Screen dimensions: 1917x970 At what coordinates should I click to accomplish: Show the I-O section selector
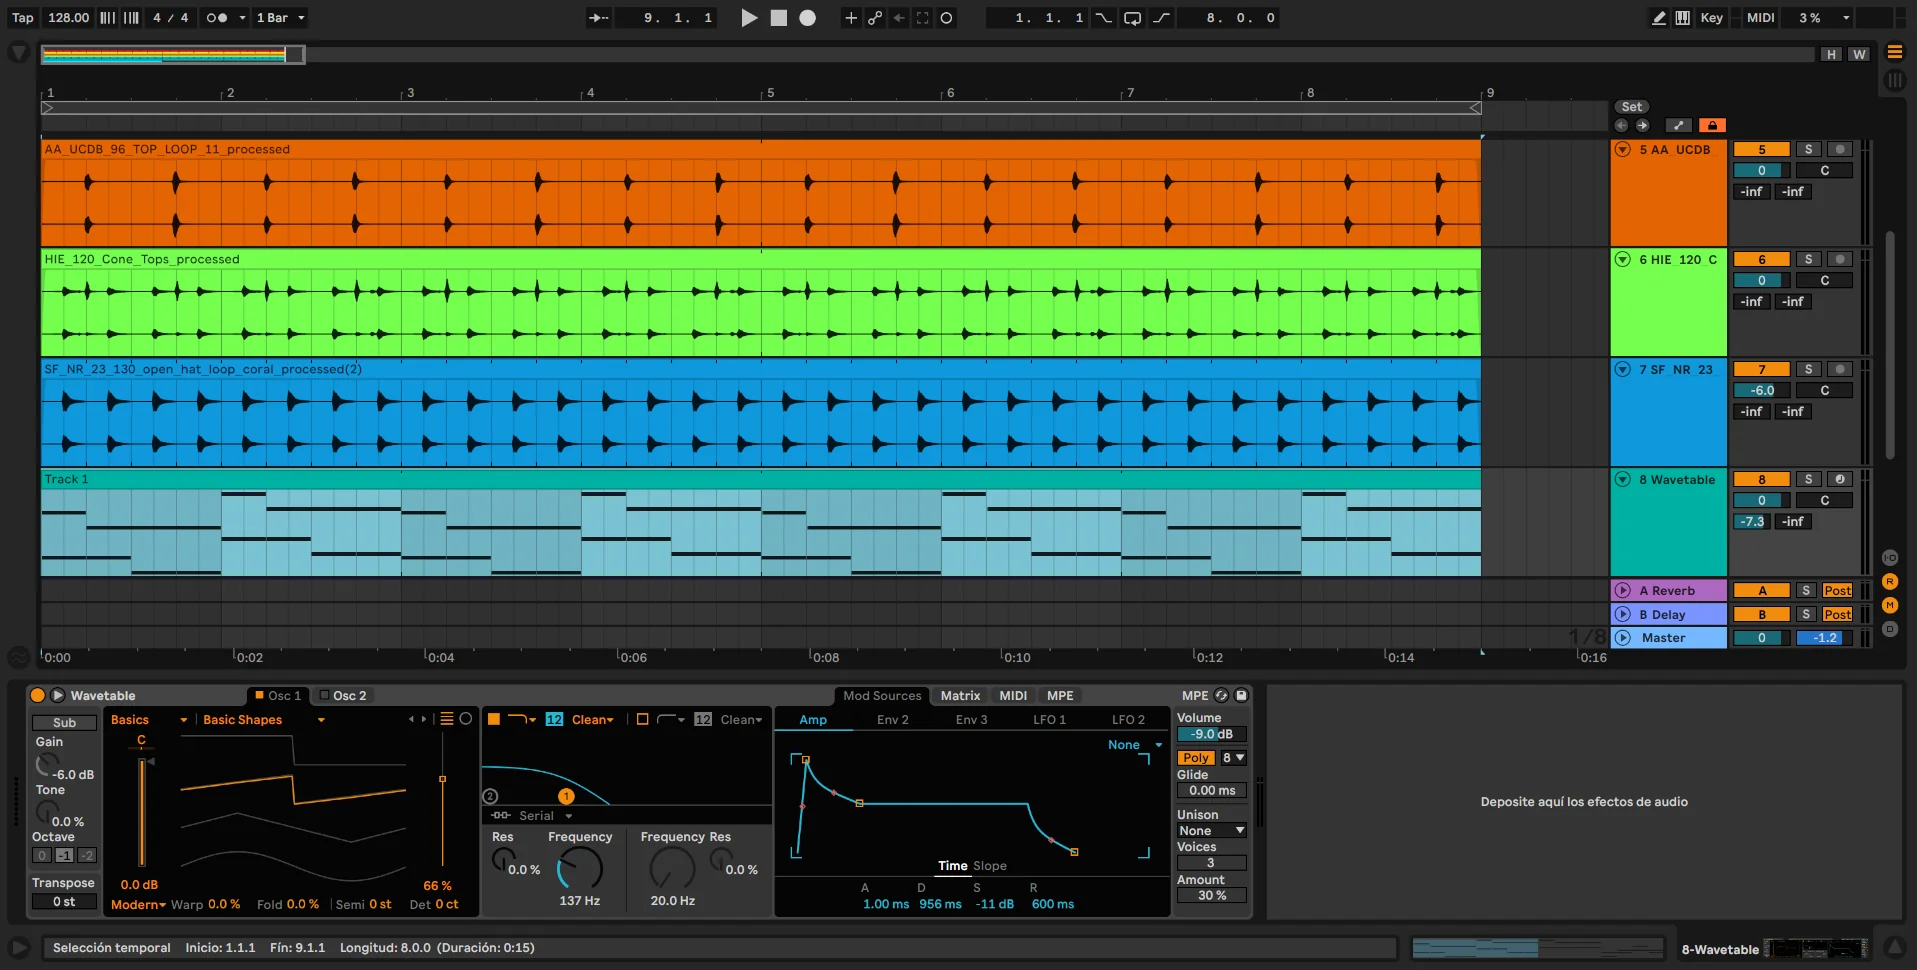[x=1890, y=558]
